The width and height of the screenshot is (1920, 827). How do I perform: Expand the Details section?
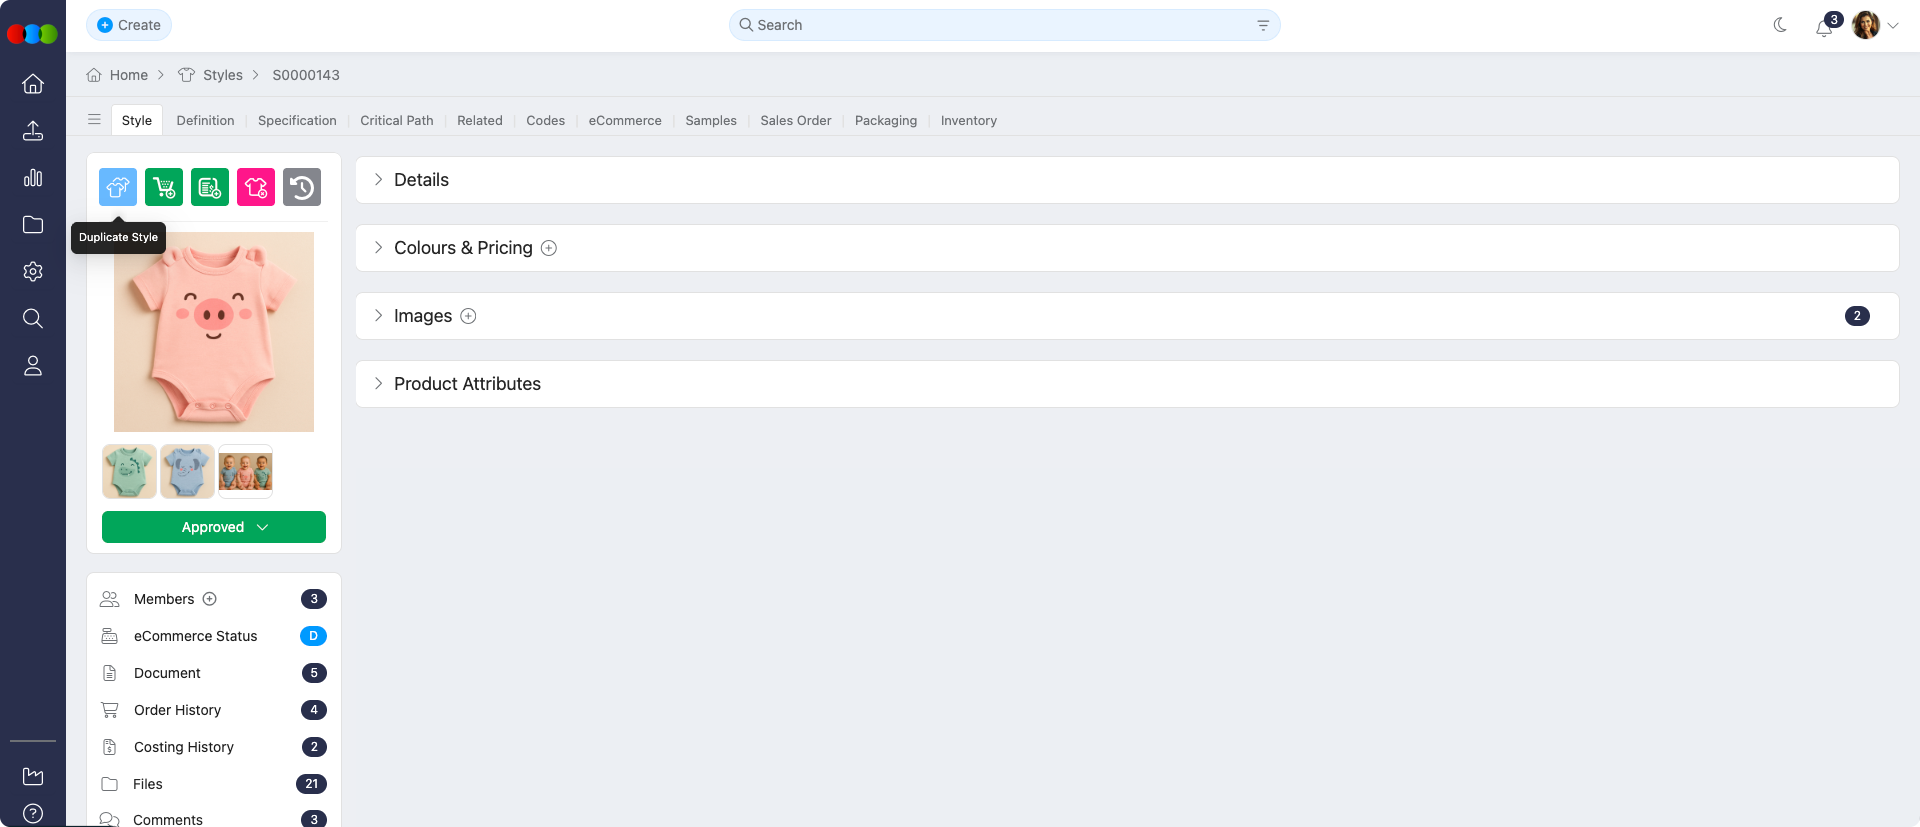tap(421, 180)
